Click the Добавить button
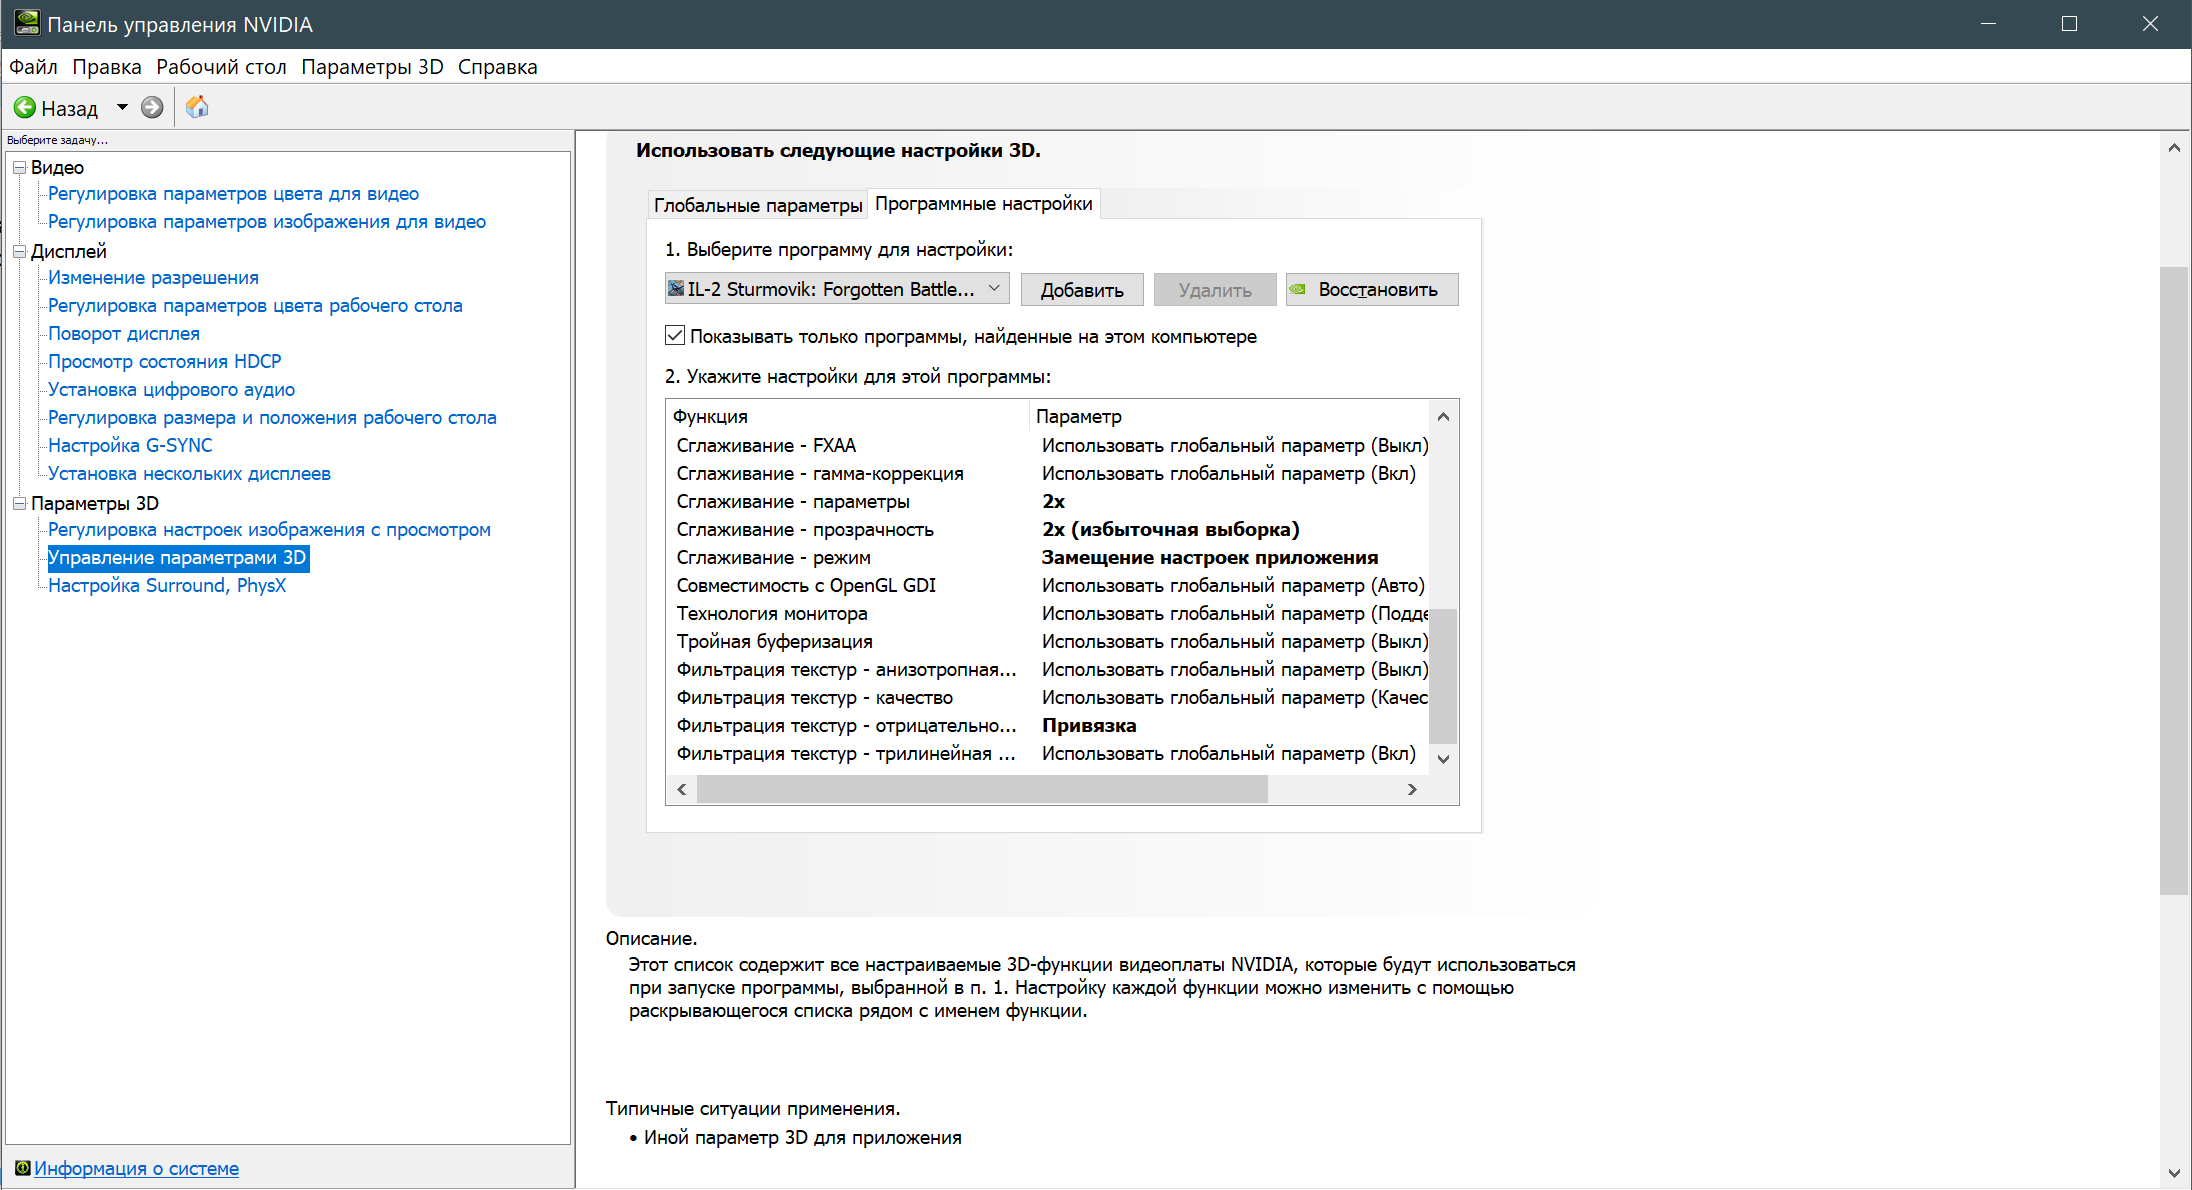This screenshot has width=2192, height=1190. pyautogui.click(x=1082, y=290)
